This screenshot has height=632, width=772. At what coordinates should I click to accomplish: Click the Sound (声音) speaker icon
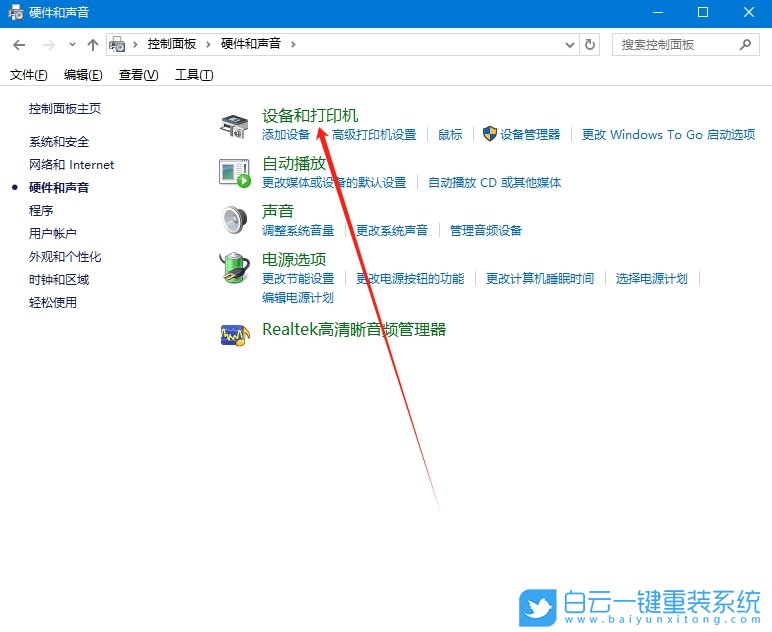coord(234,219)
